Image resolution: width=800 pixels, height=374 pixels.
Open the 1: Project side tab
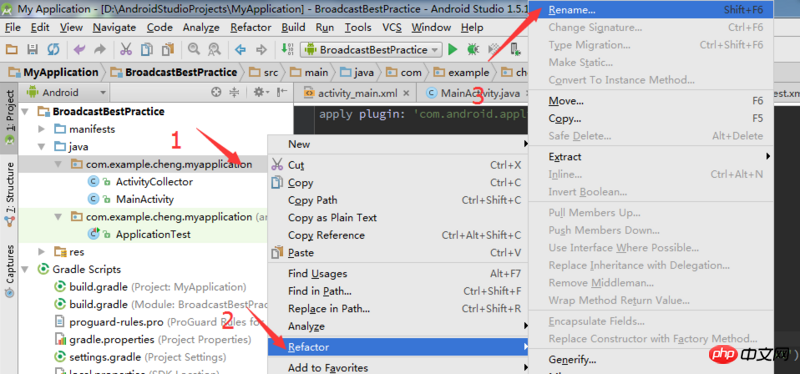(x=10, y=119)
